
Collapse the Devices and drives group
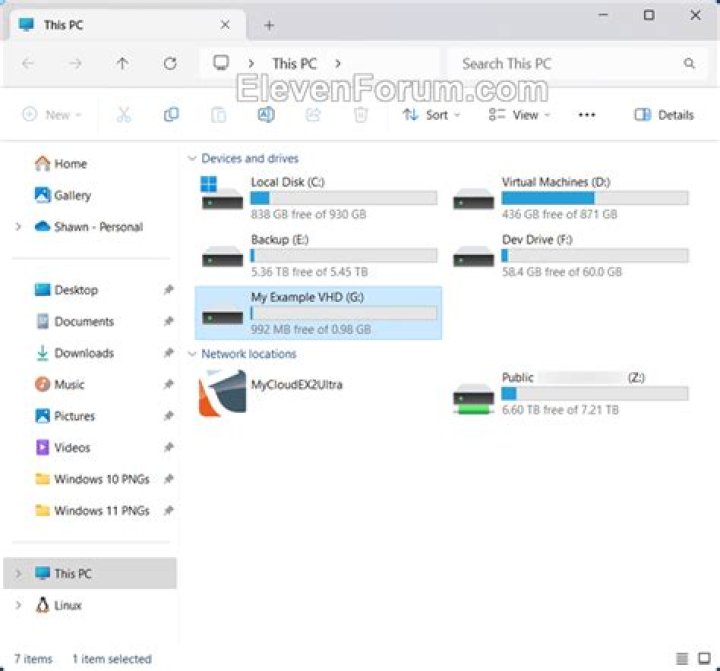pyautogui.click(x=192, y=158)
